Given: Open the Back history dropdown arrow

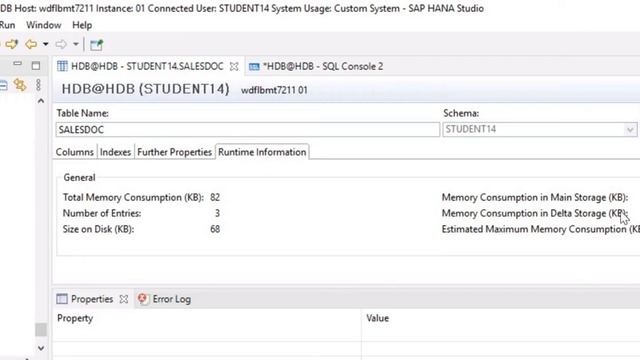Looking at the screenshot, I should (x=46, y=44).
